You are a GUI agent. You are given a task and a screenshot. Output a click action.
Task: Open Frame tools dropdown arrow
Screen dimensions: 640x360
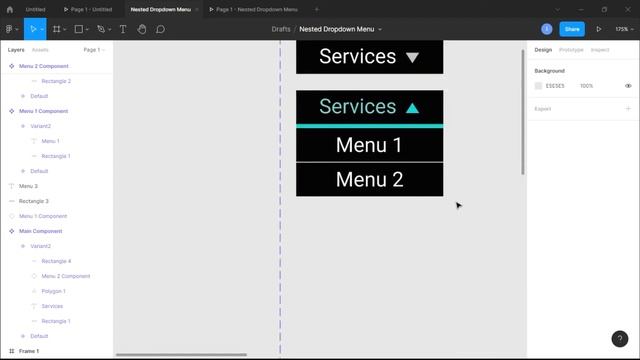(x=64, y=29)
